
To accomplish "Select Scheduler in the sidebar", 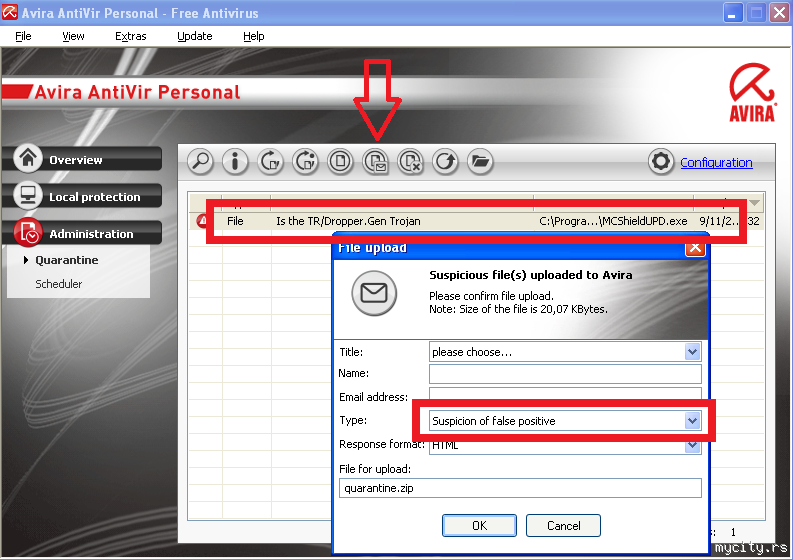I will click(x=59, y=284).
